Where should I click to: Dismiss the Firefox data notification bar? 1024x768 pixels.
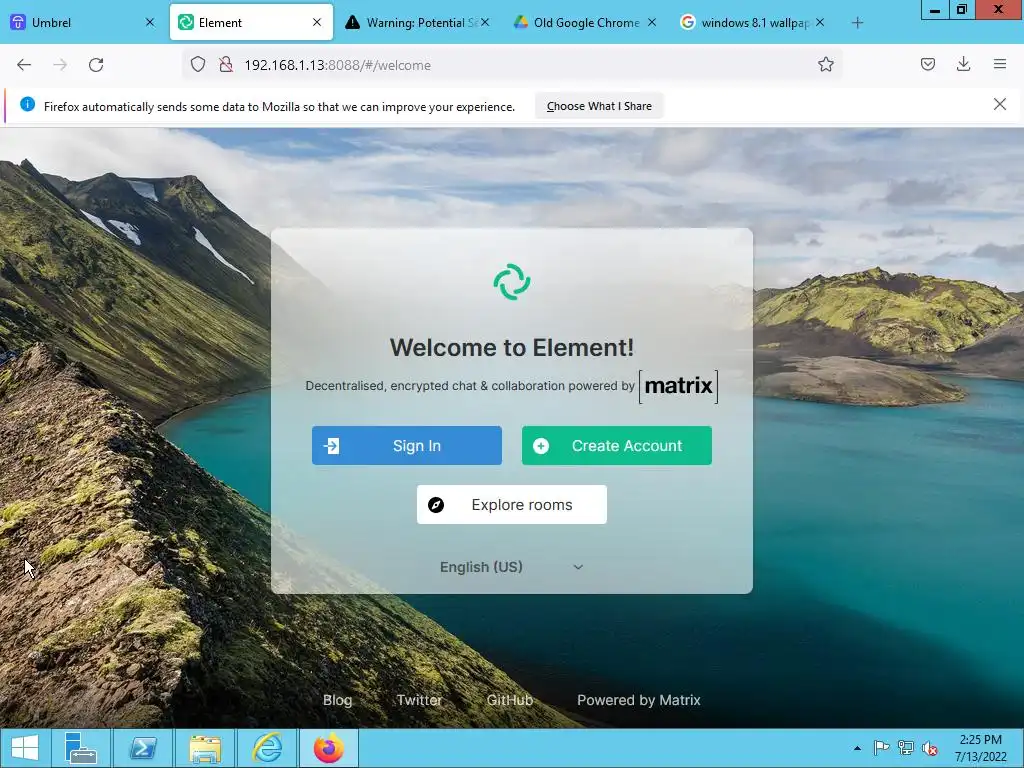1000,104
